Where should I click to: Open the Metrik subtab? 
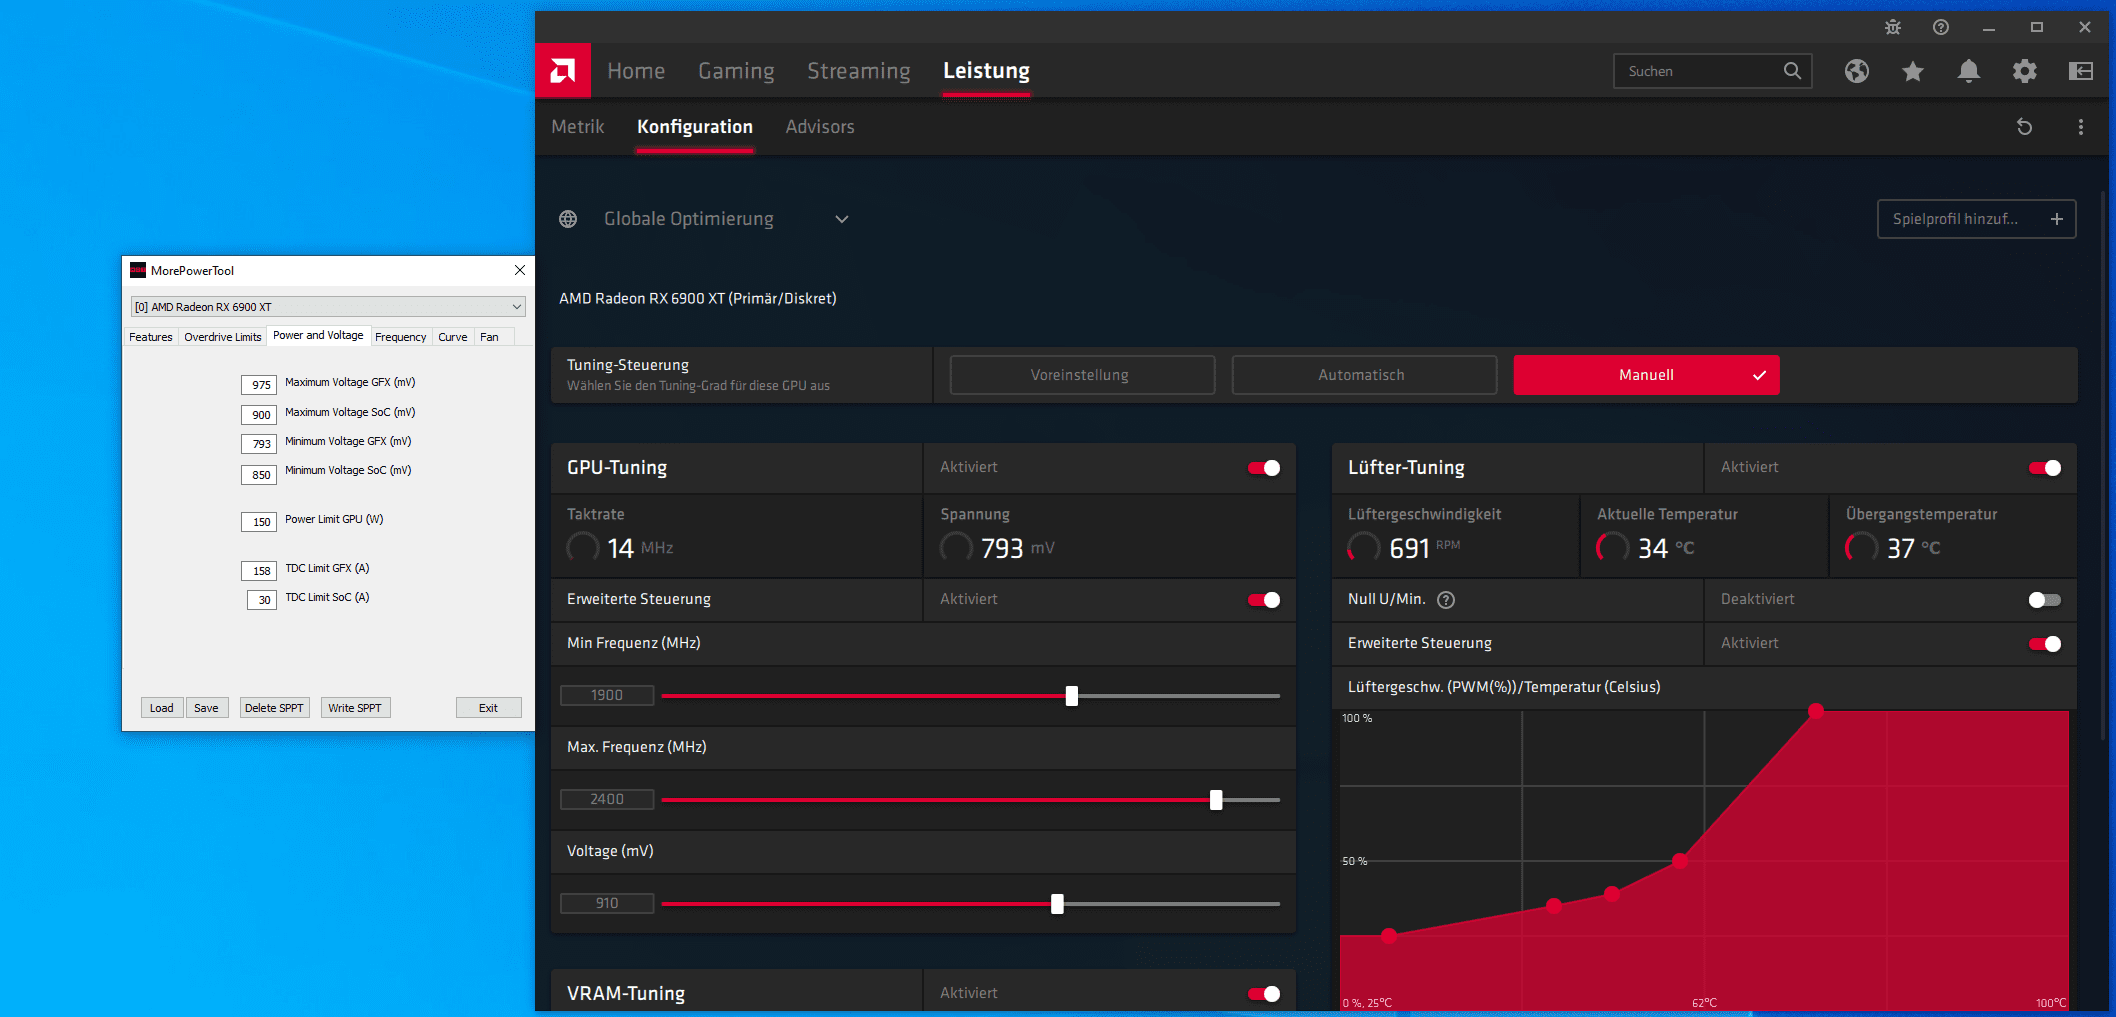coord(578,127)
